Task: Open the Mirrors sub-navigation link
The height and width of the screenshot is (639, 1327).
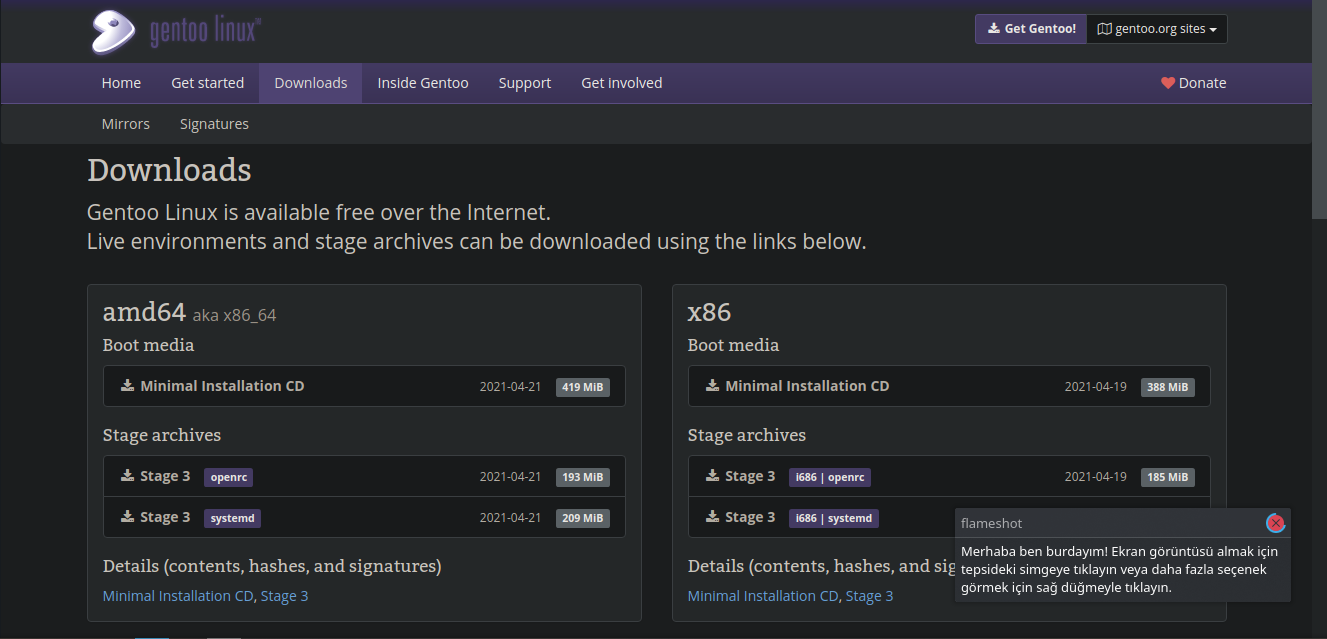Action: [126, 124]
